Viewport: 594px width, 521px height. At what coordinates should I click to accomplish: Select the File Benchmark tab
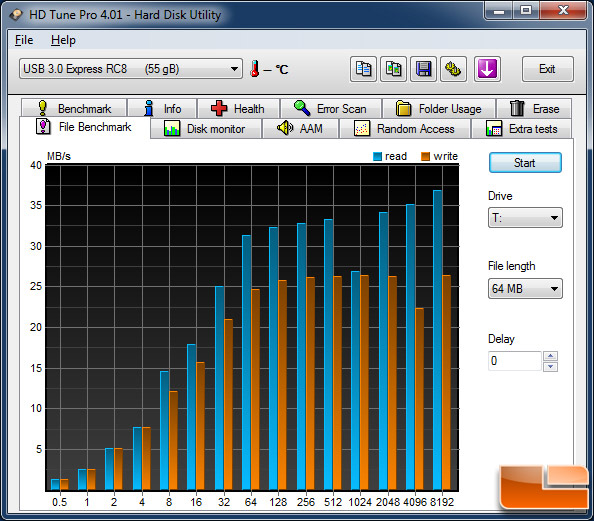coord(84,127)
